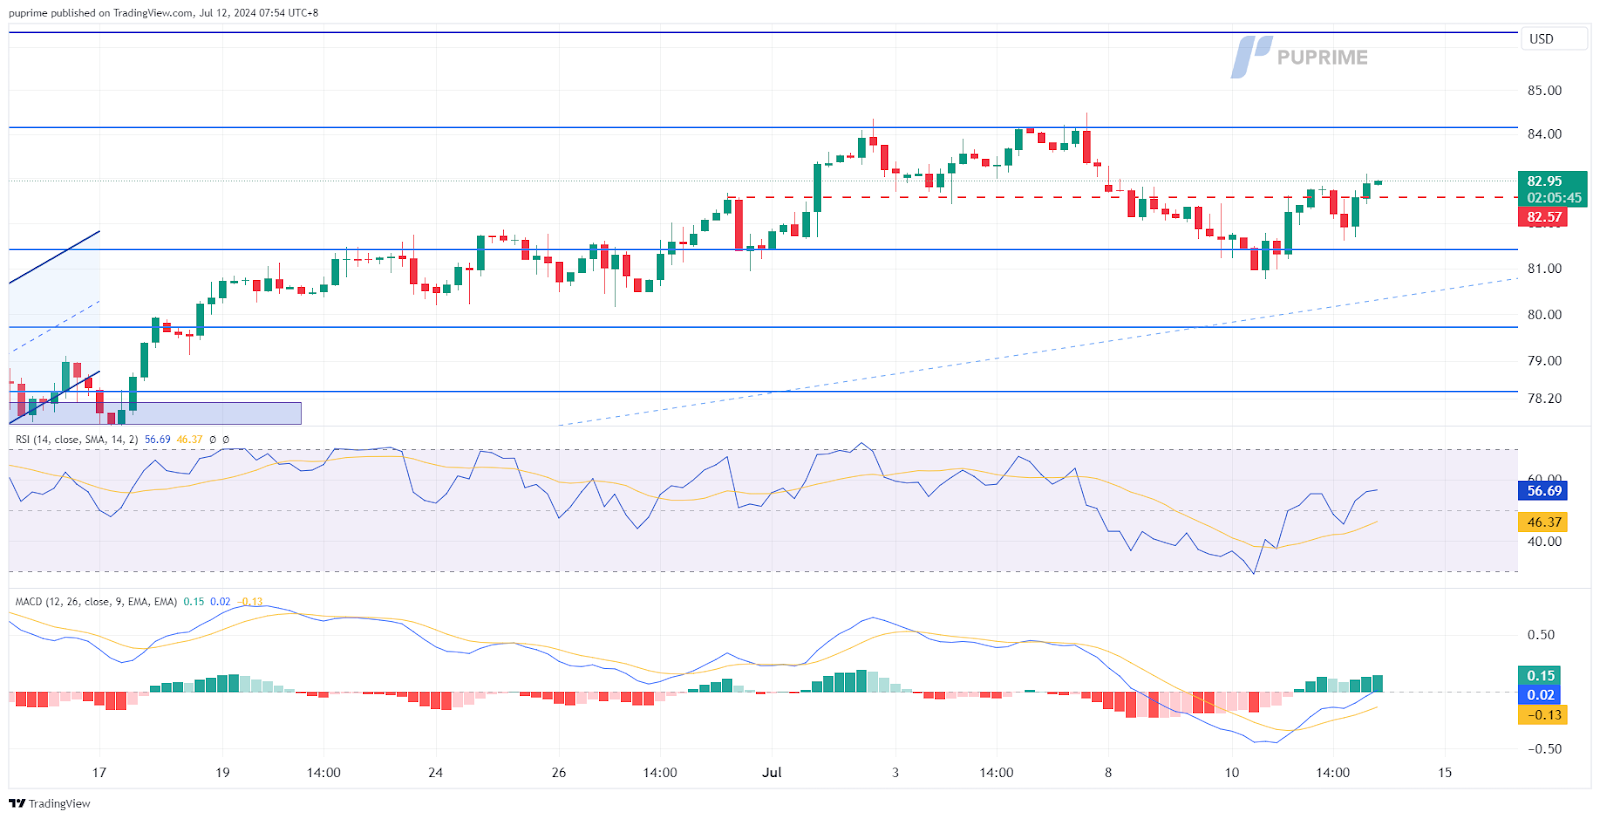Click the 0.50 MACD axis label

[1541, 635]
